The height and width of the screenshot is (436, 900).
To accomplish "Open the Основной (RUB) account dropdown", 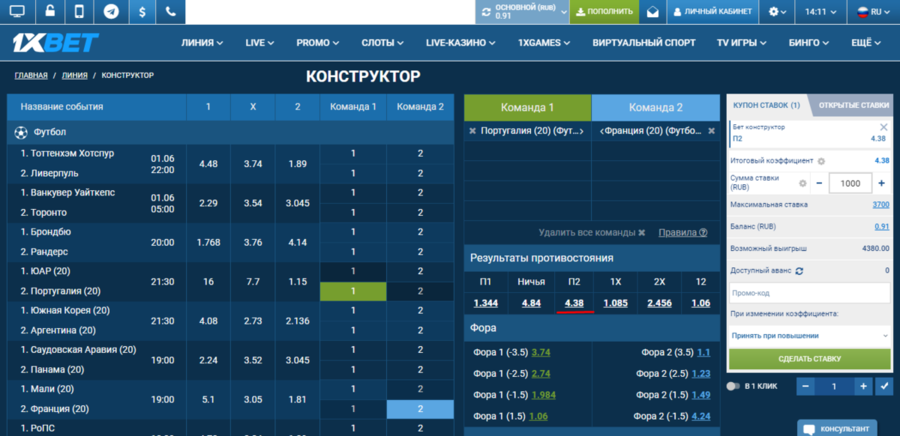I will point(522,11).
